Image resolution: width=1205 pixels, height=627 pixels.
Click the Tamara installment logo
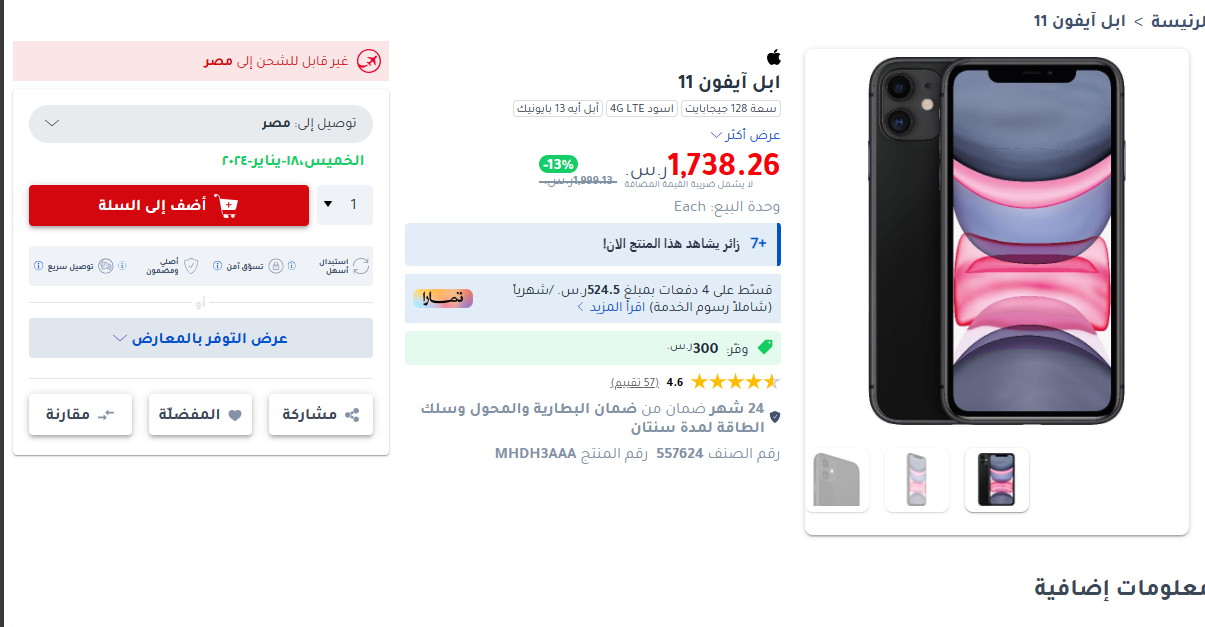(x=442, y=298)
